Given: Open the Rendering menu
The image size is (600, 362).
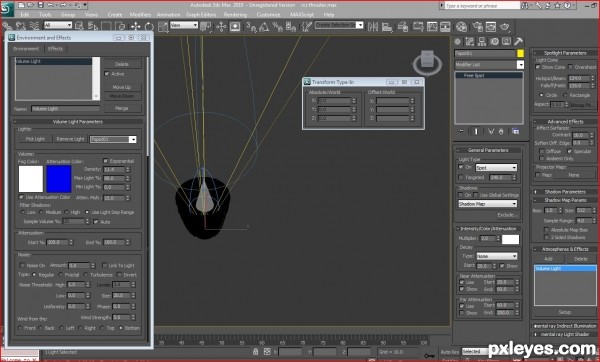Looking at the screenshot, I should point(235,15).
